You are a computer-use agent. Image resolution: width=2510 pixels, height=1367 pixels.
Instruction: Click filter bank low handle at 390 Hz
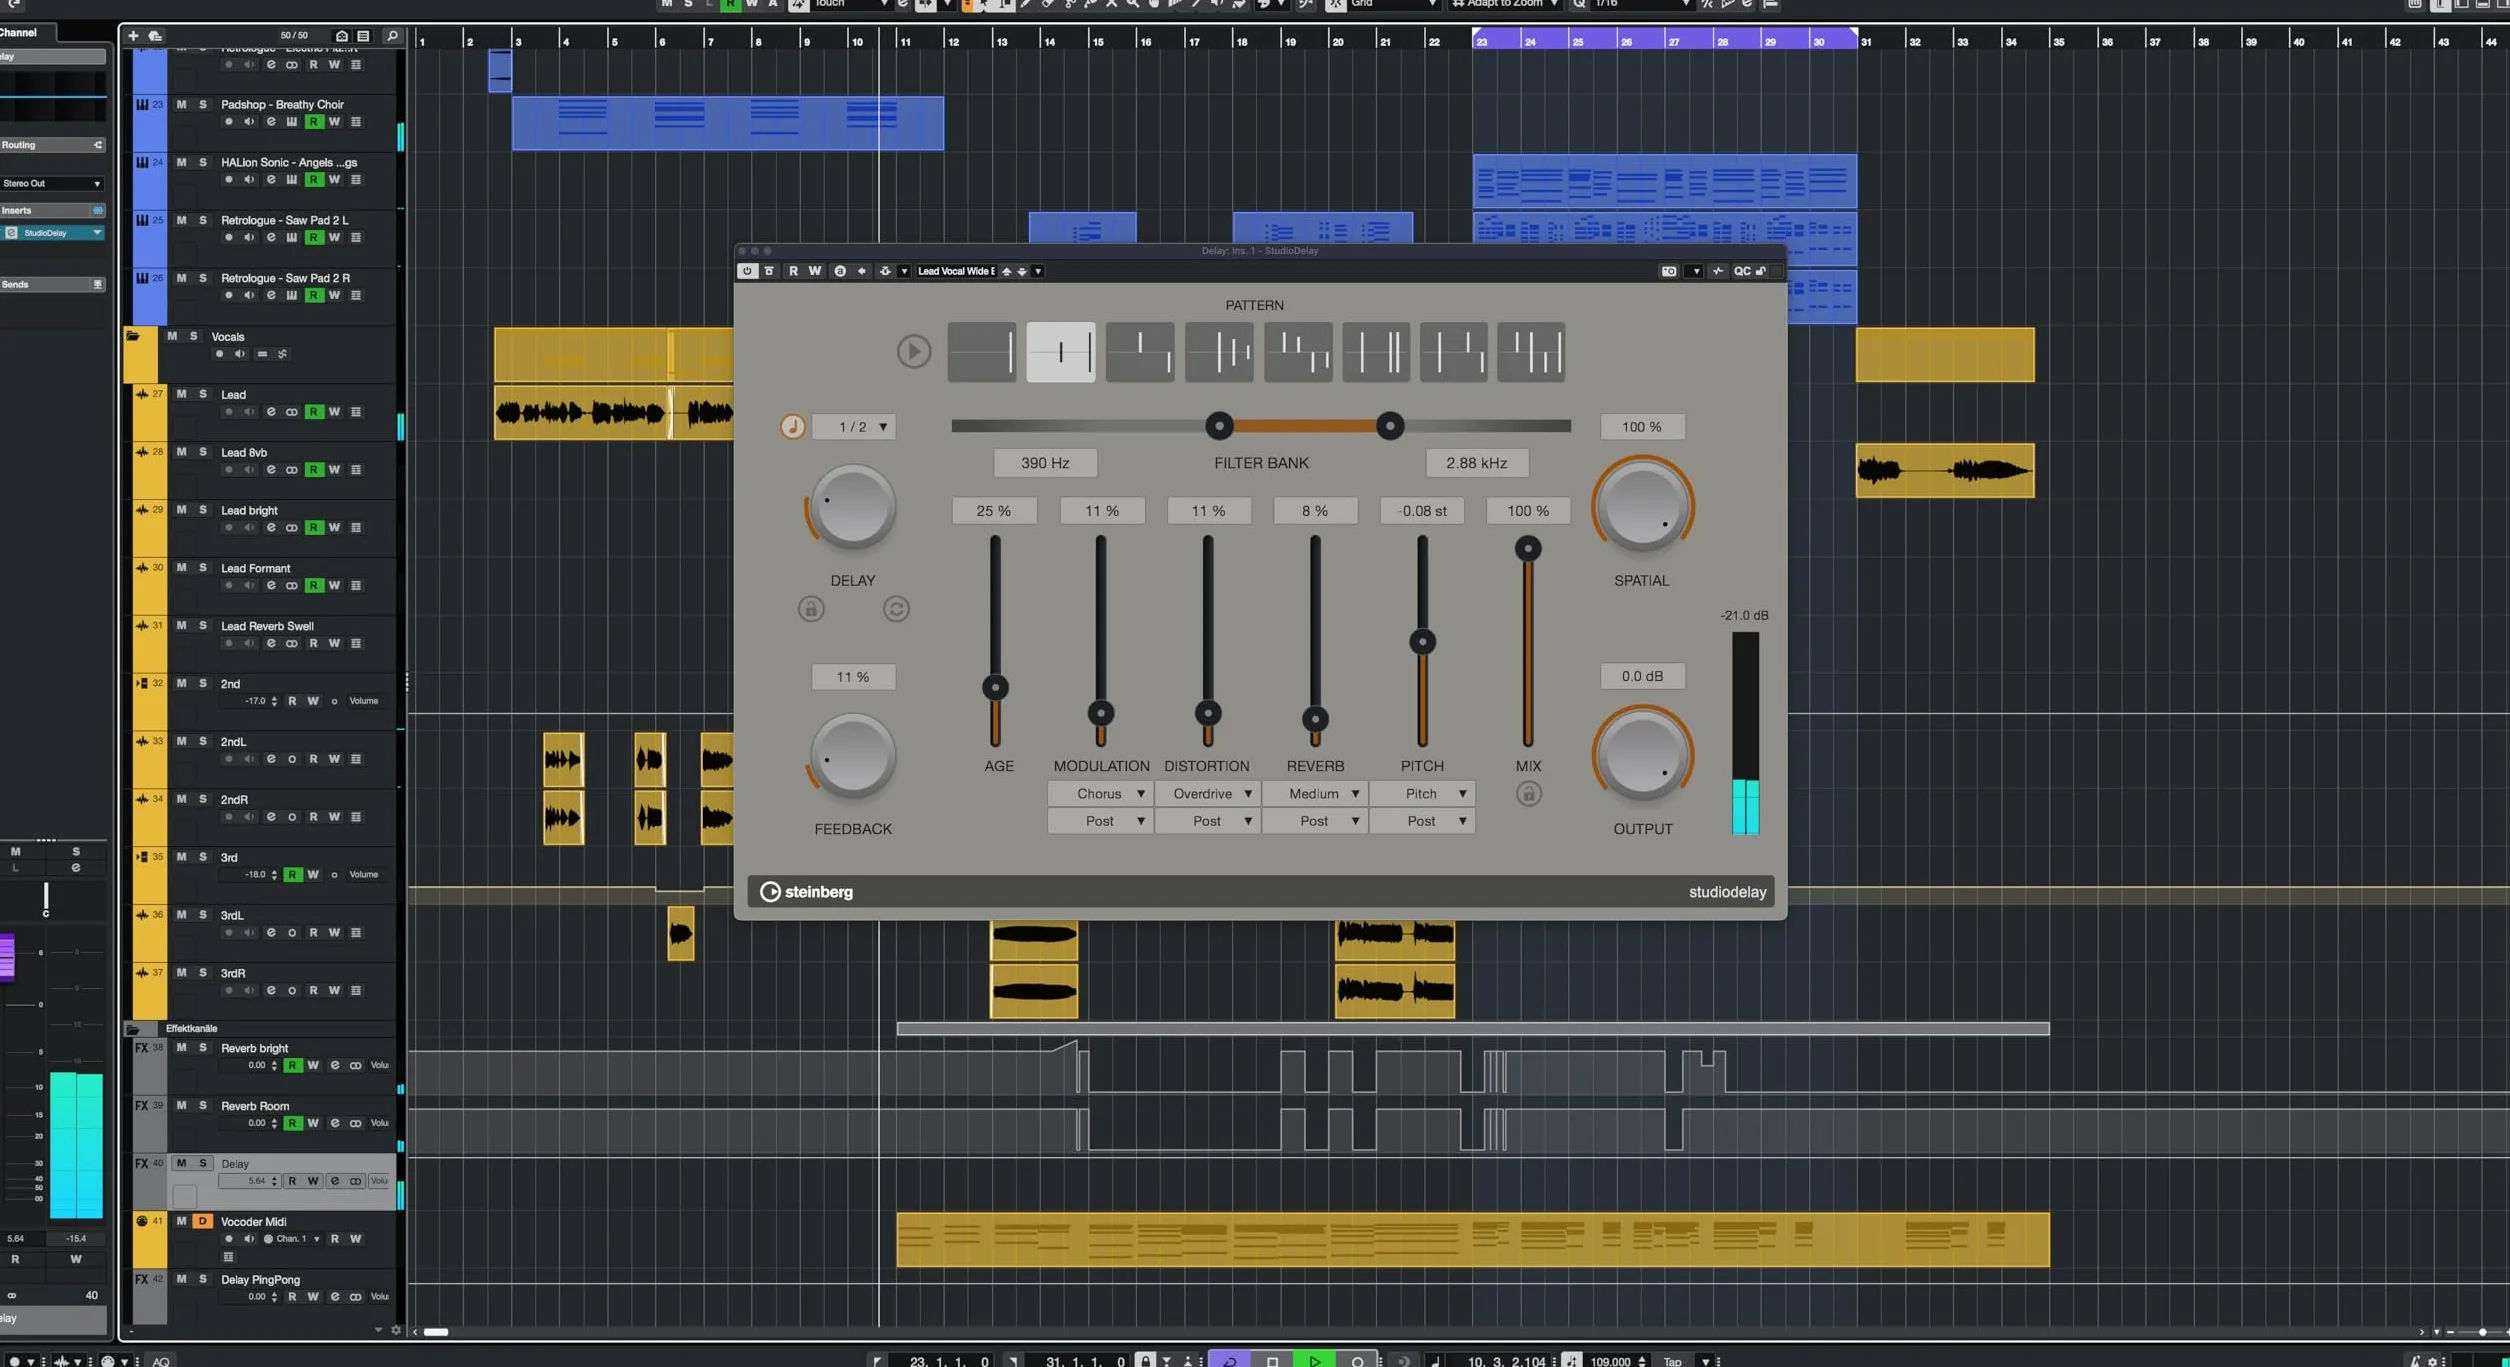pyautogui.click(x=1219, y=426)
